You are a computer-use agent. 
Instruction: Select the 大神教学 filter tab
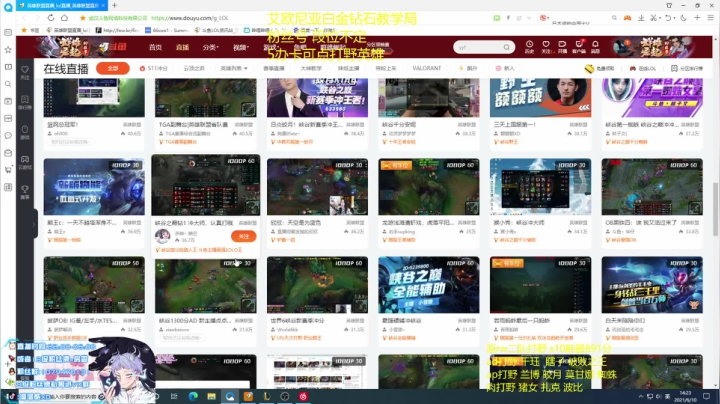tap(311, 68)
